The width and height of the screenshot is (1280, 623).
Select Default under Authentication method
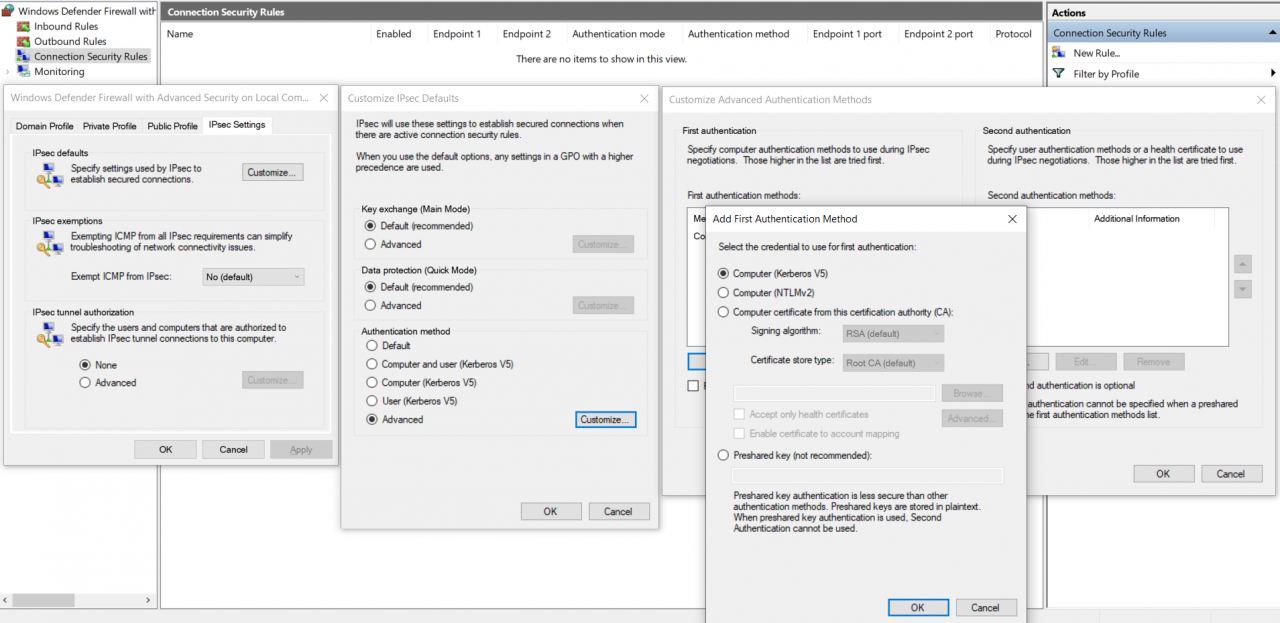click(x=372, y=346)
